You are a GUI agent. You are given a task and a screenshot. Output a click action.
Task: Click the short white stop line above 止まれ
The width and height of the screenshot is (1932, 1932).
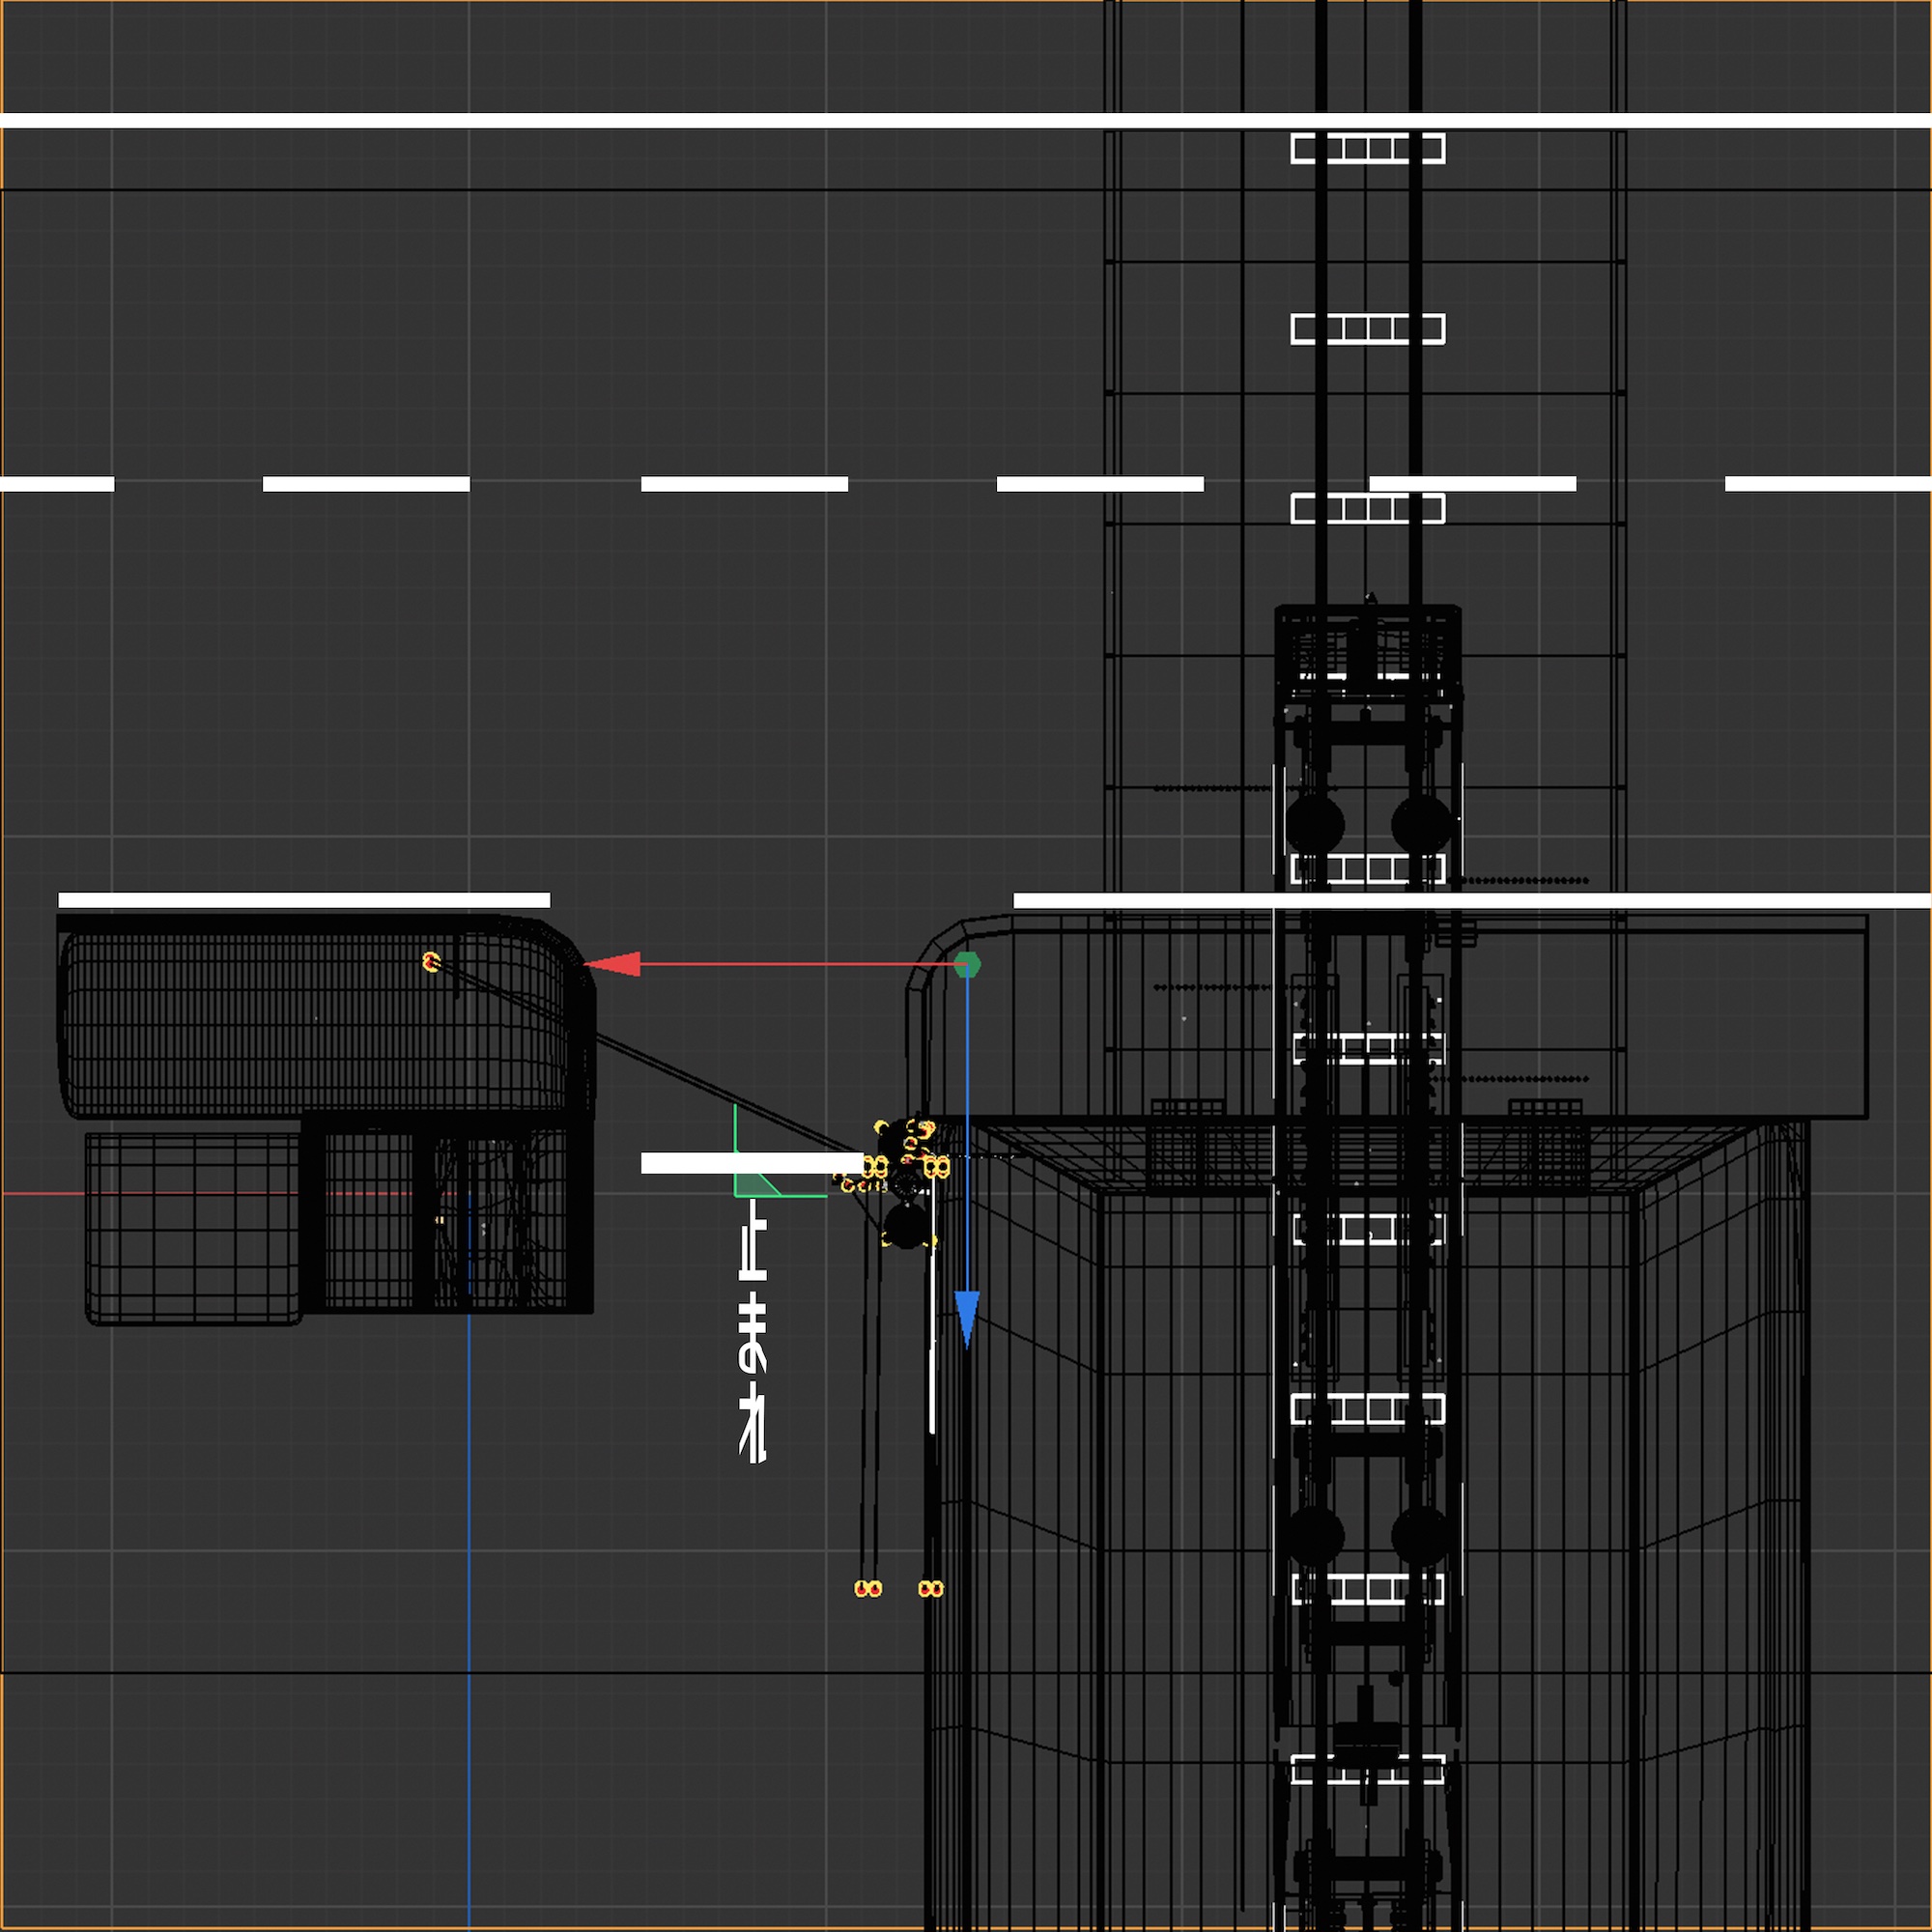(750, 1163)
